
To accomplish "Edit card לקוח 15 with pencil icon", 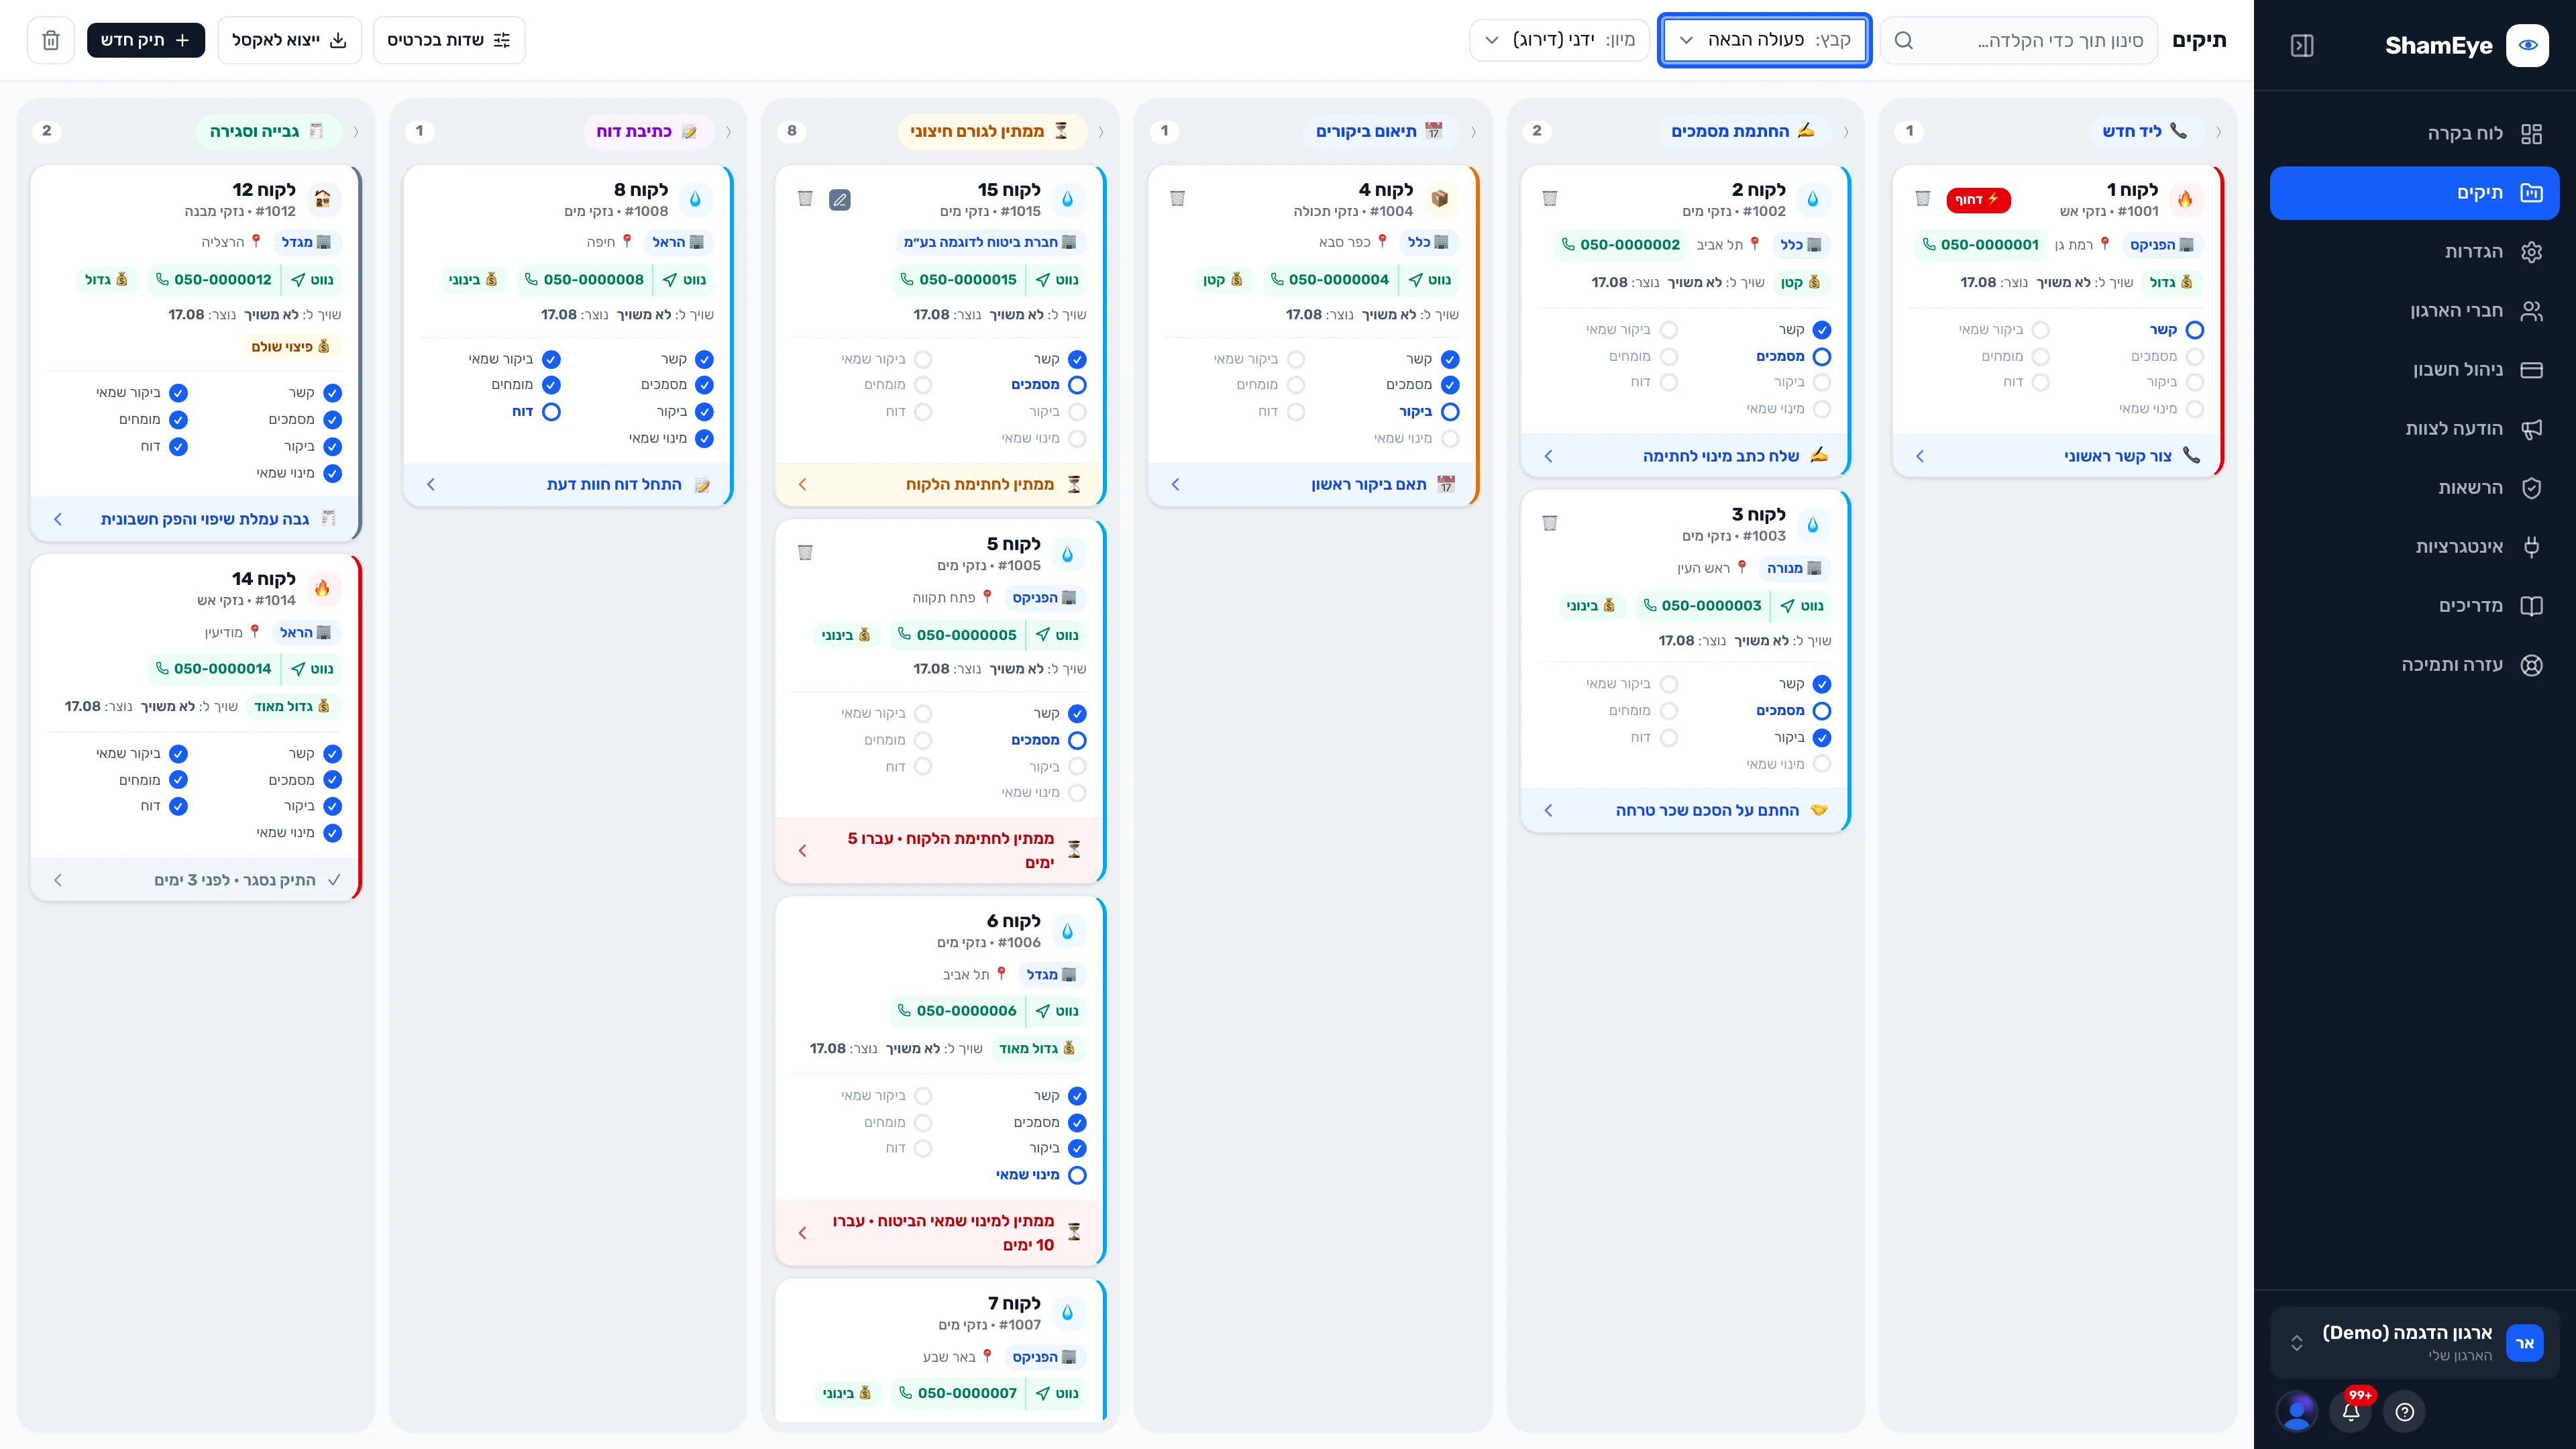I will tap(840, 200).
